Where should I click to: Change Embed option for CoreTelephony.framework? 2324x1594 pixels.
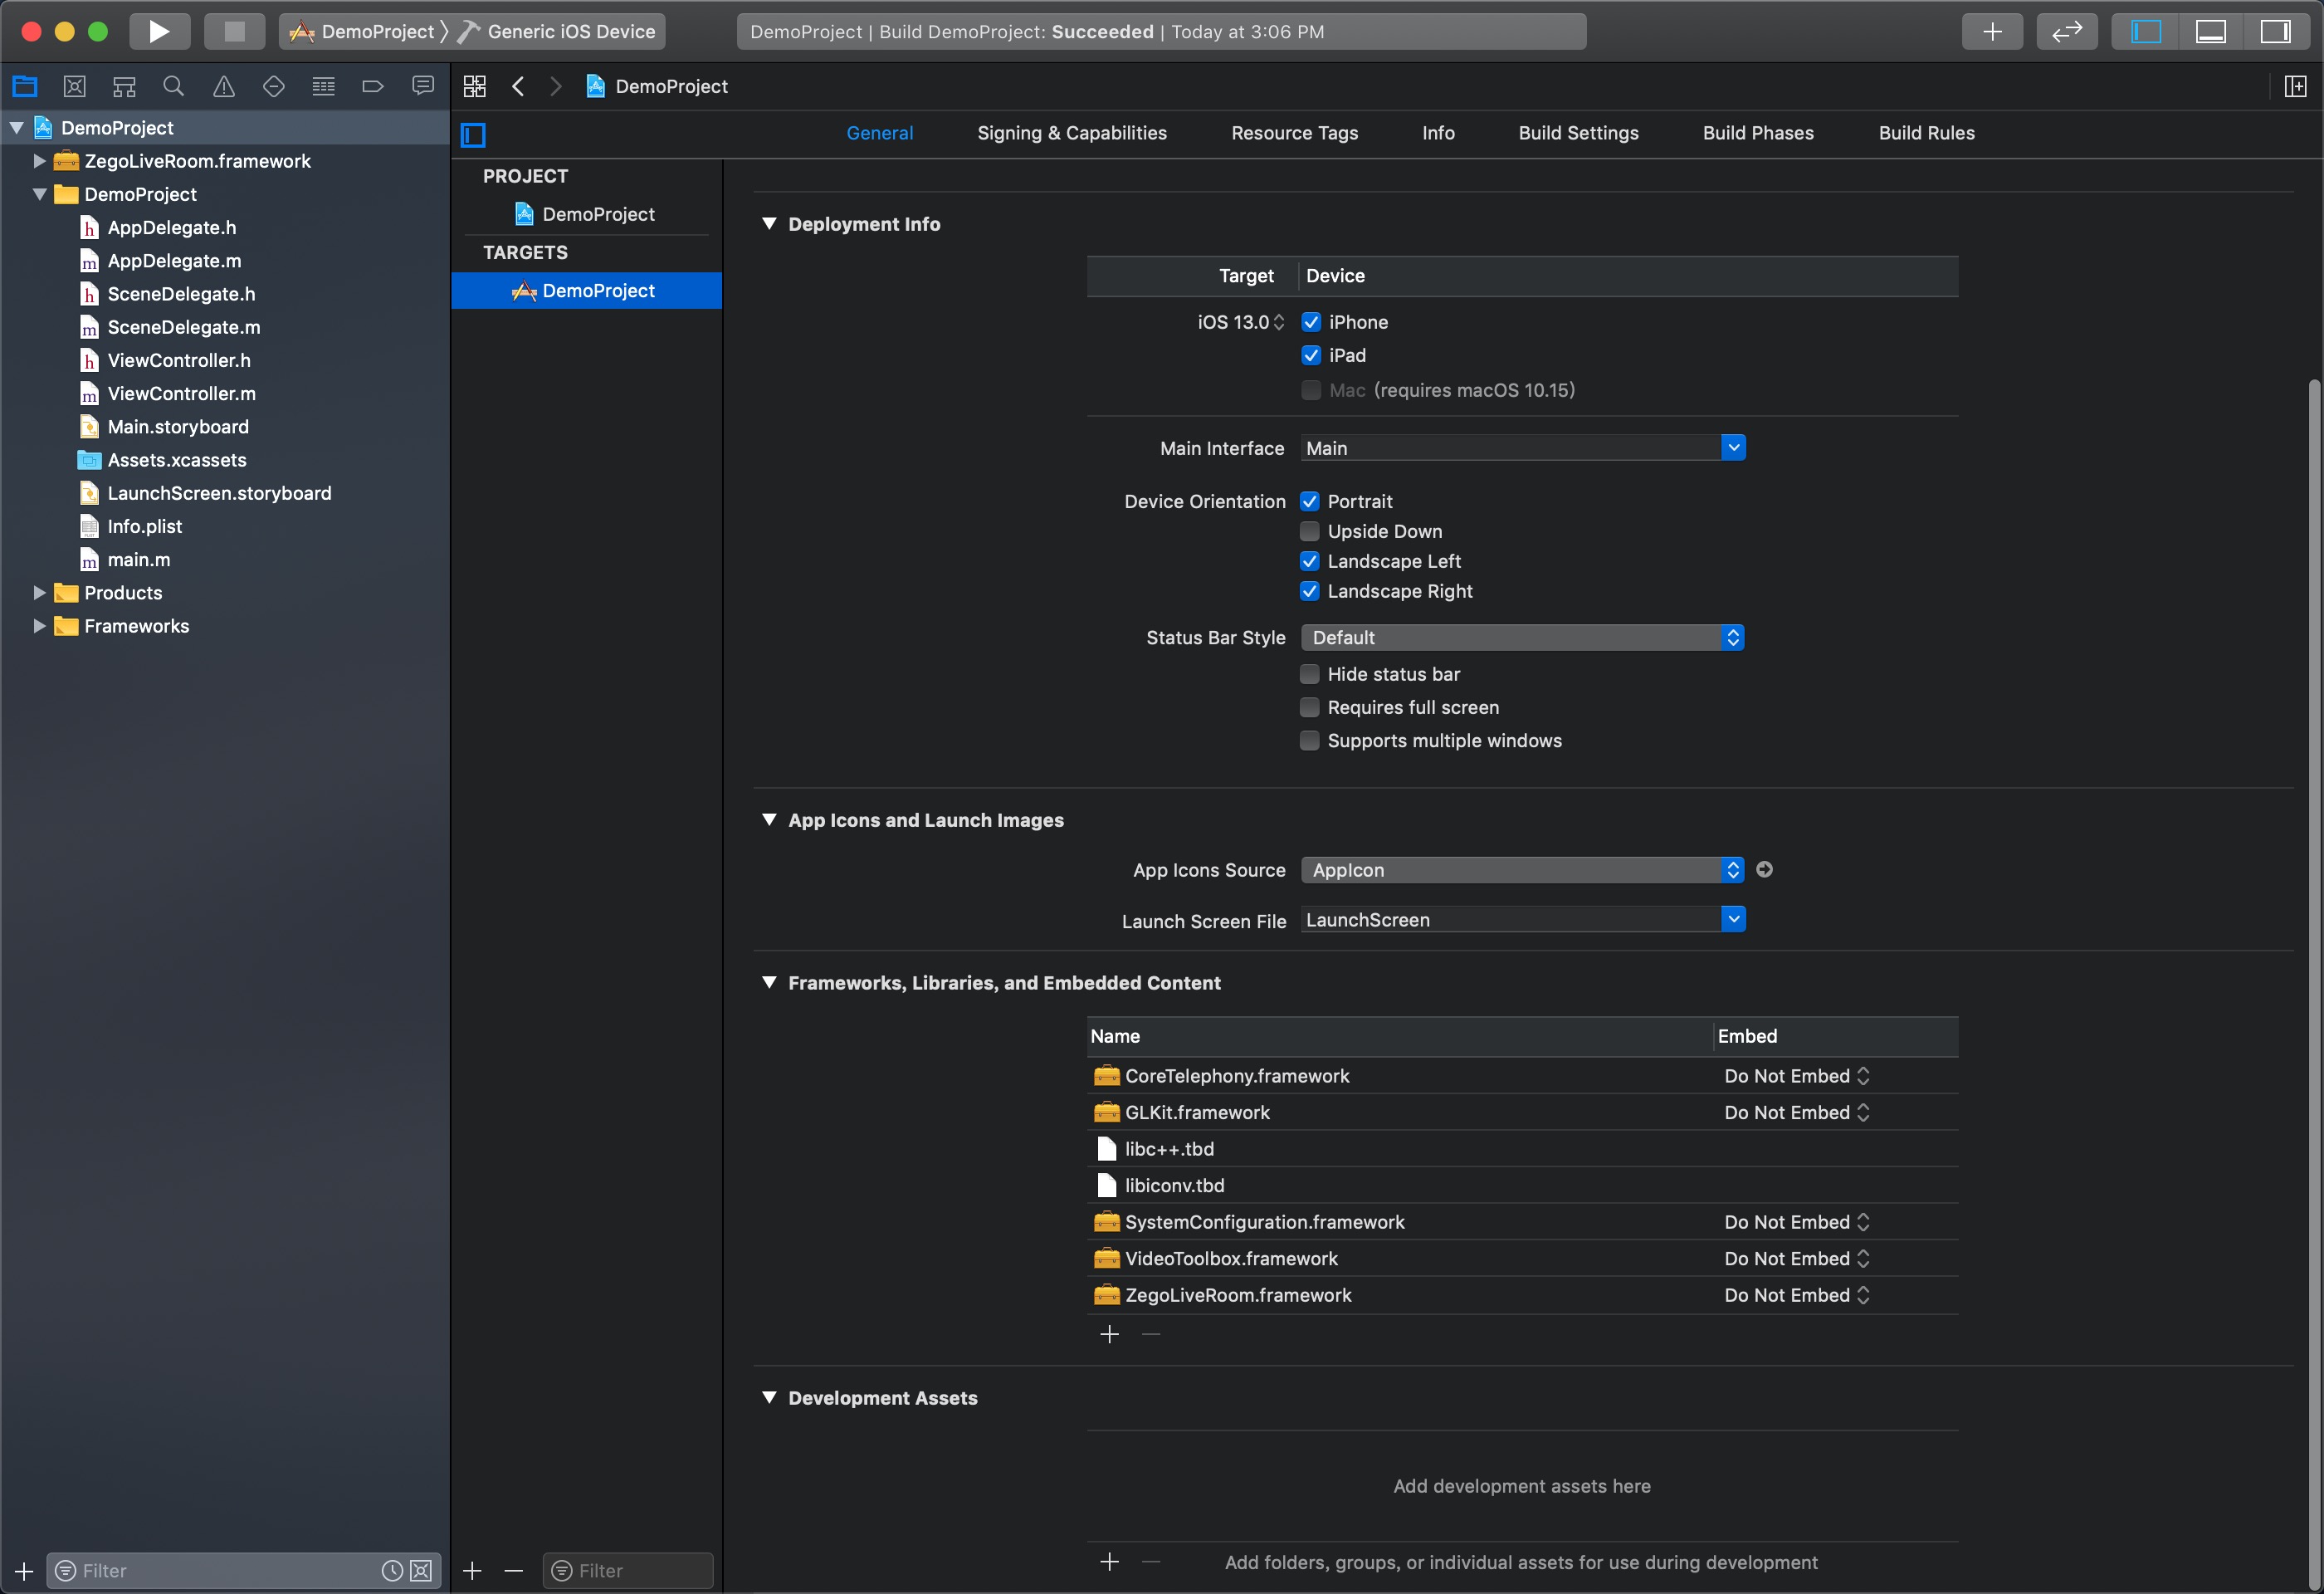point(1796,1076)
